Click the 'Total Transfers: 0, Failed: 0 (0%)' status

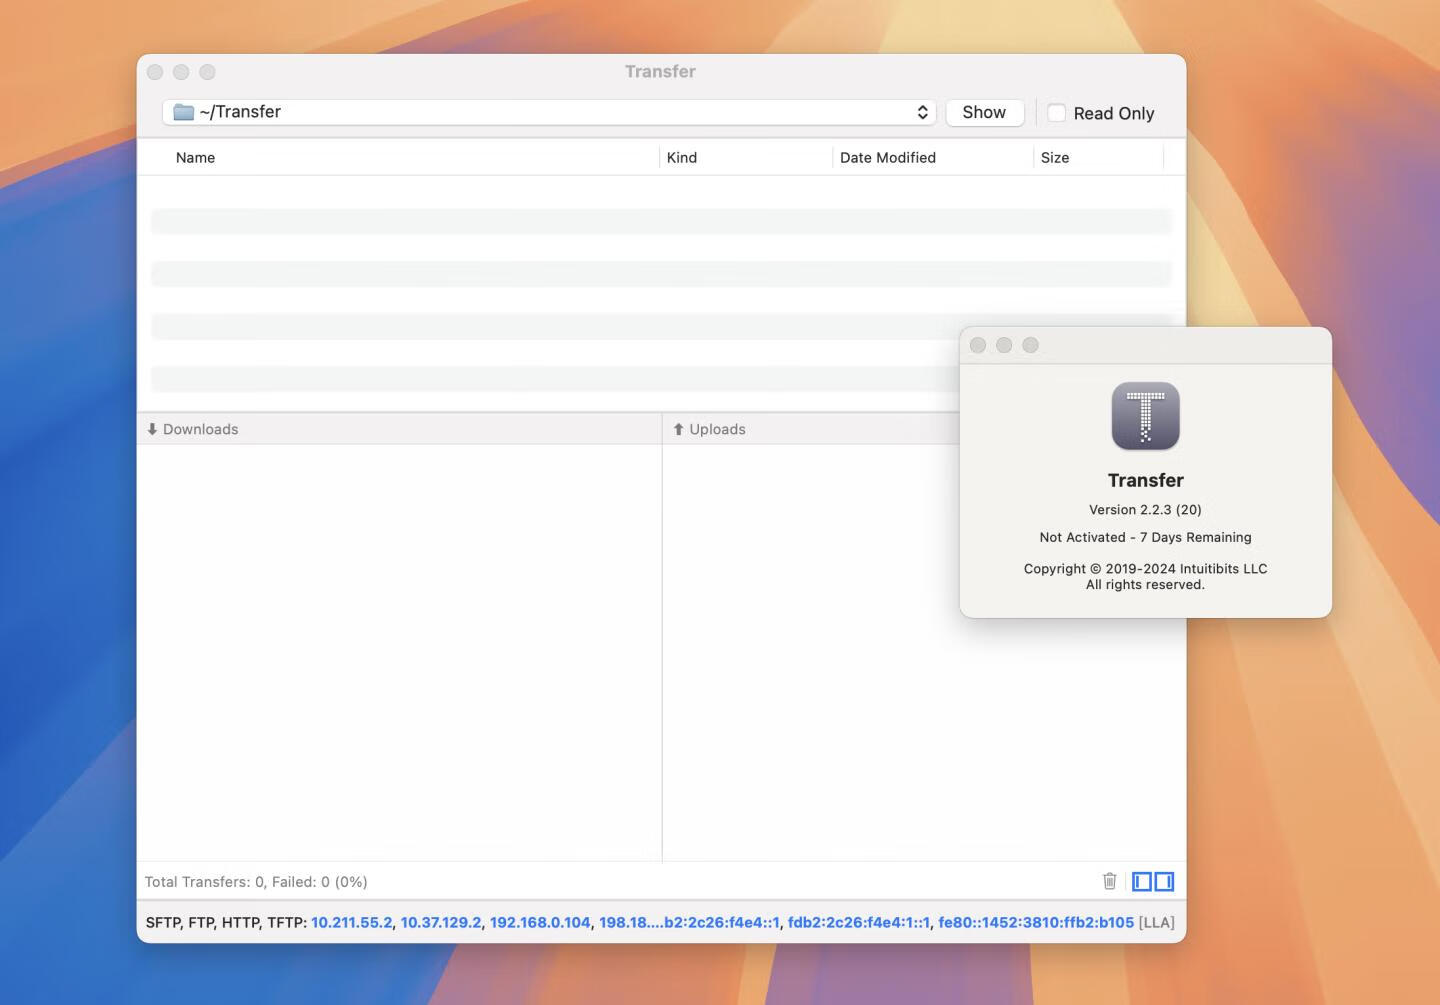click(x=256, y=882)
